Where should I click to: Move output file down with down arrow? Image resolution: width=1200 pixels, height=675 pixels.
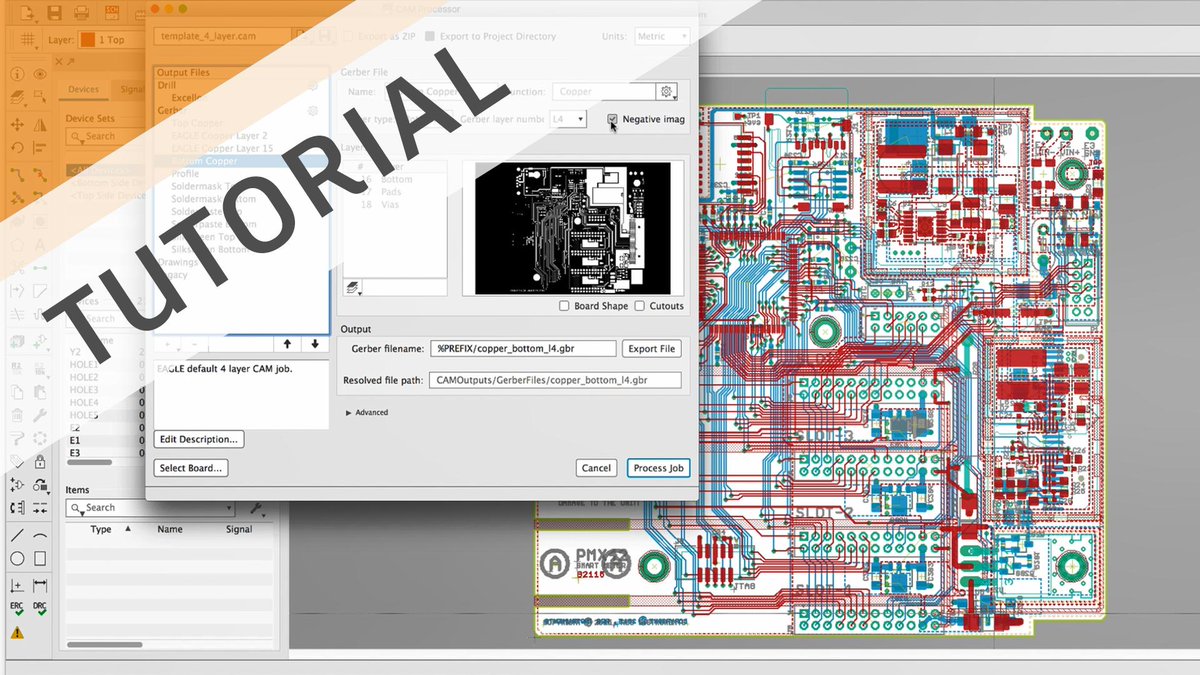315,344
